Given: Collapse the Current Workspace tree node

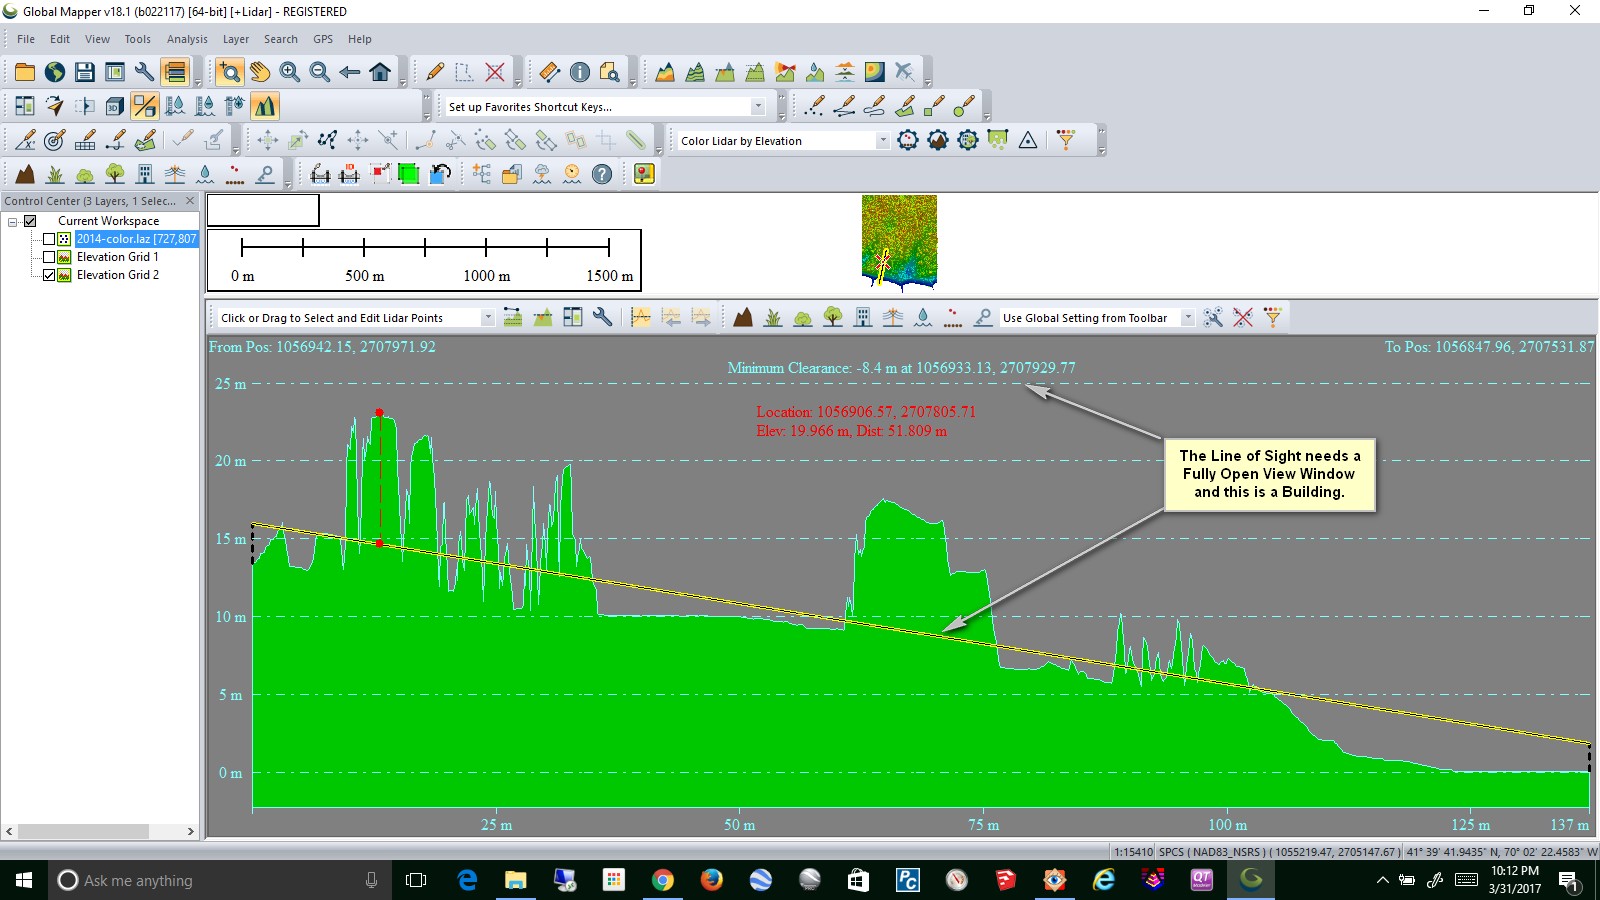Looking at the screenshot, I should (13, 221).
